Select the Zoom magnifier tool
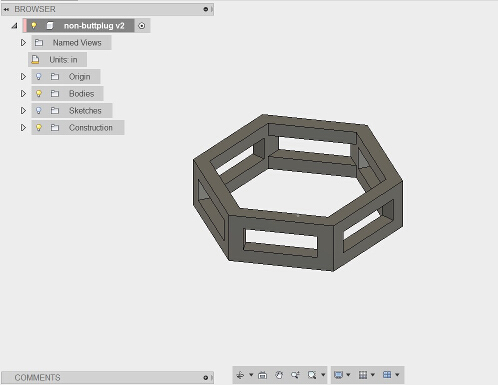The image size is (498, 385). click(x=295, y=375)
